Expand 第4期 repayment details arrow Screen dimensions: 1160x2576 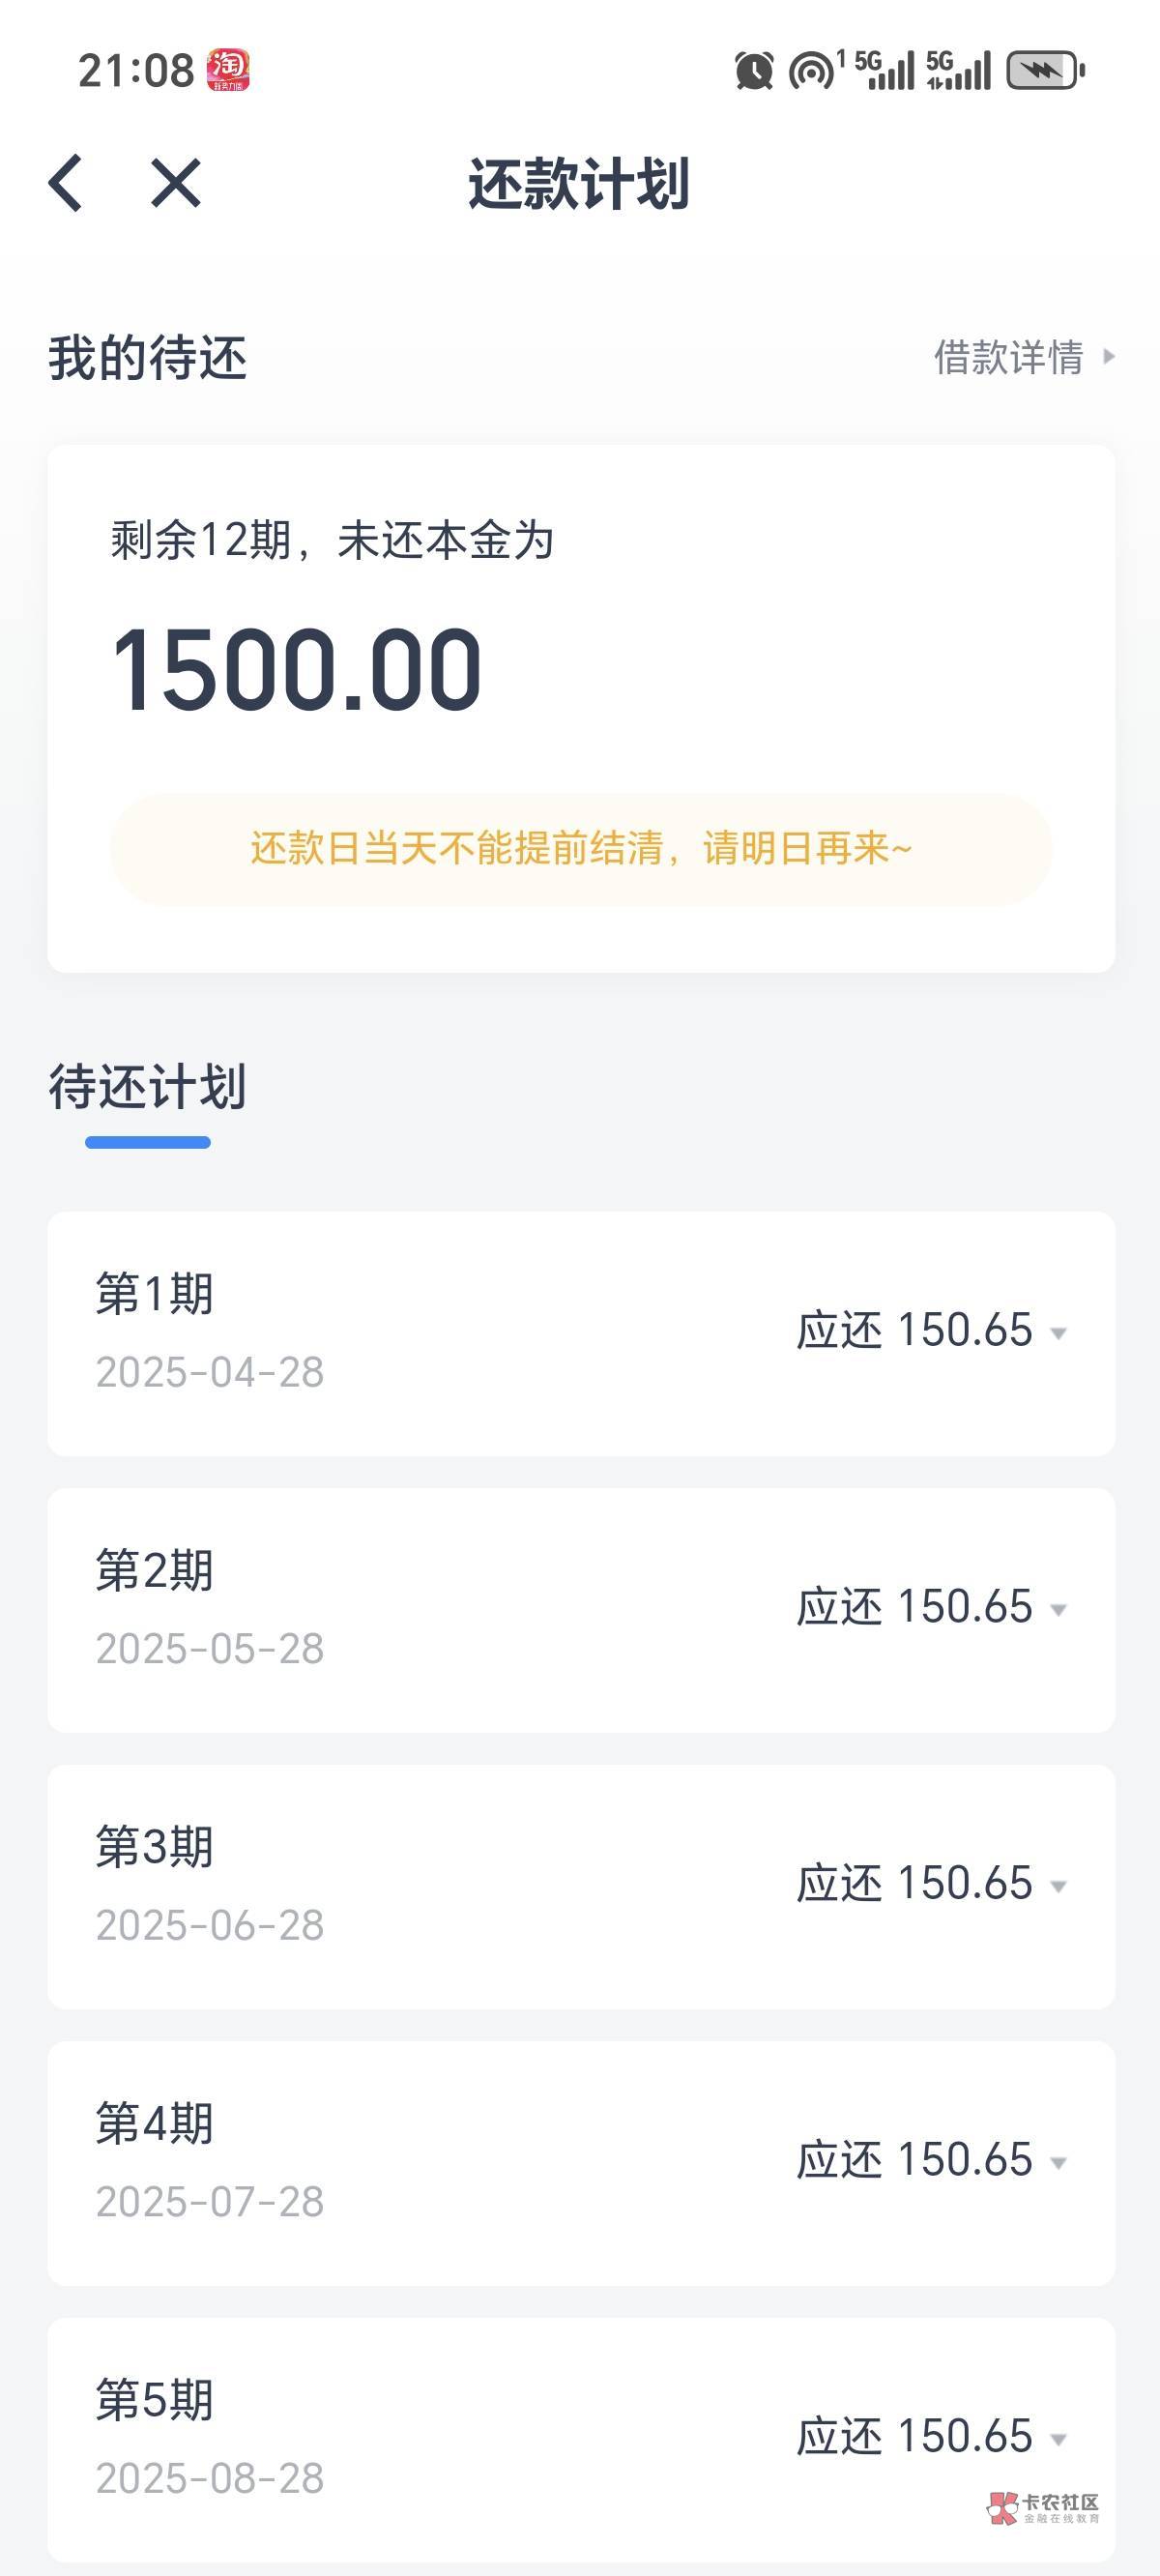[x=1058, y=2163]
